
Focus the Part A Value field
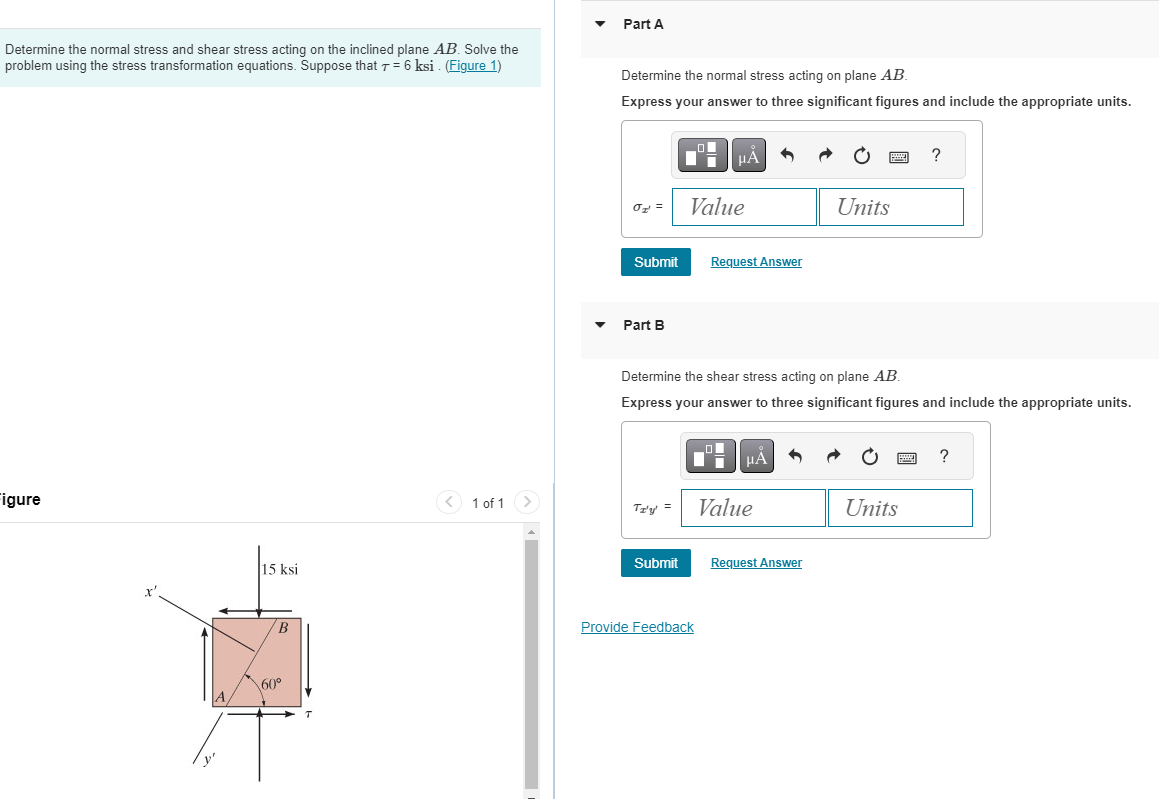coord(744,207)
